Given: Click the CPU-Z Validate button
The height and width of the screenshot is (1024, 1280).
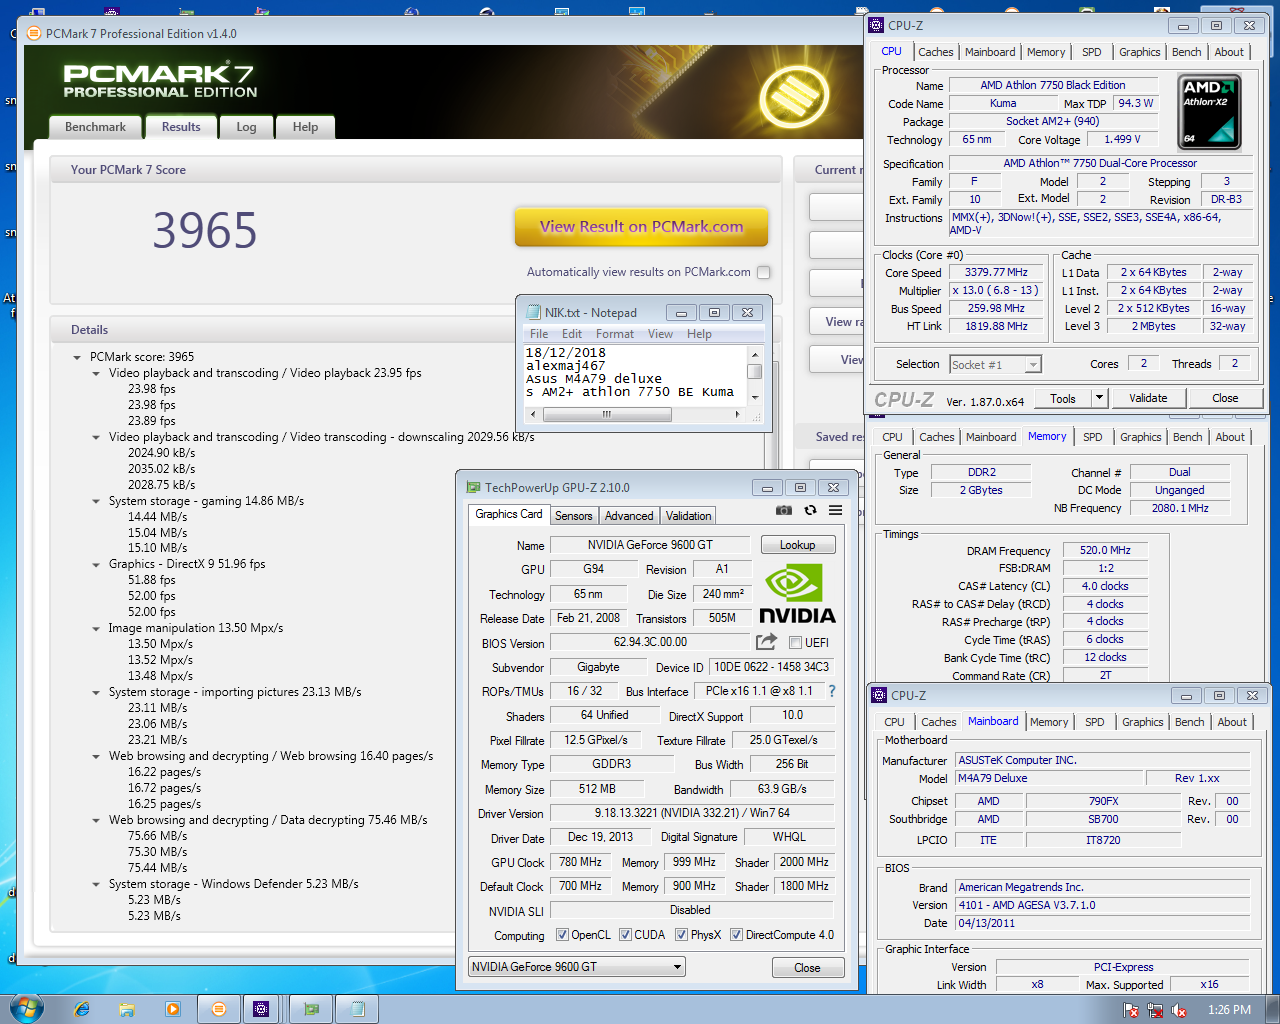Looking at the screenshot, I should pyautogui.click(x=1148, y=398).
